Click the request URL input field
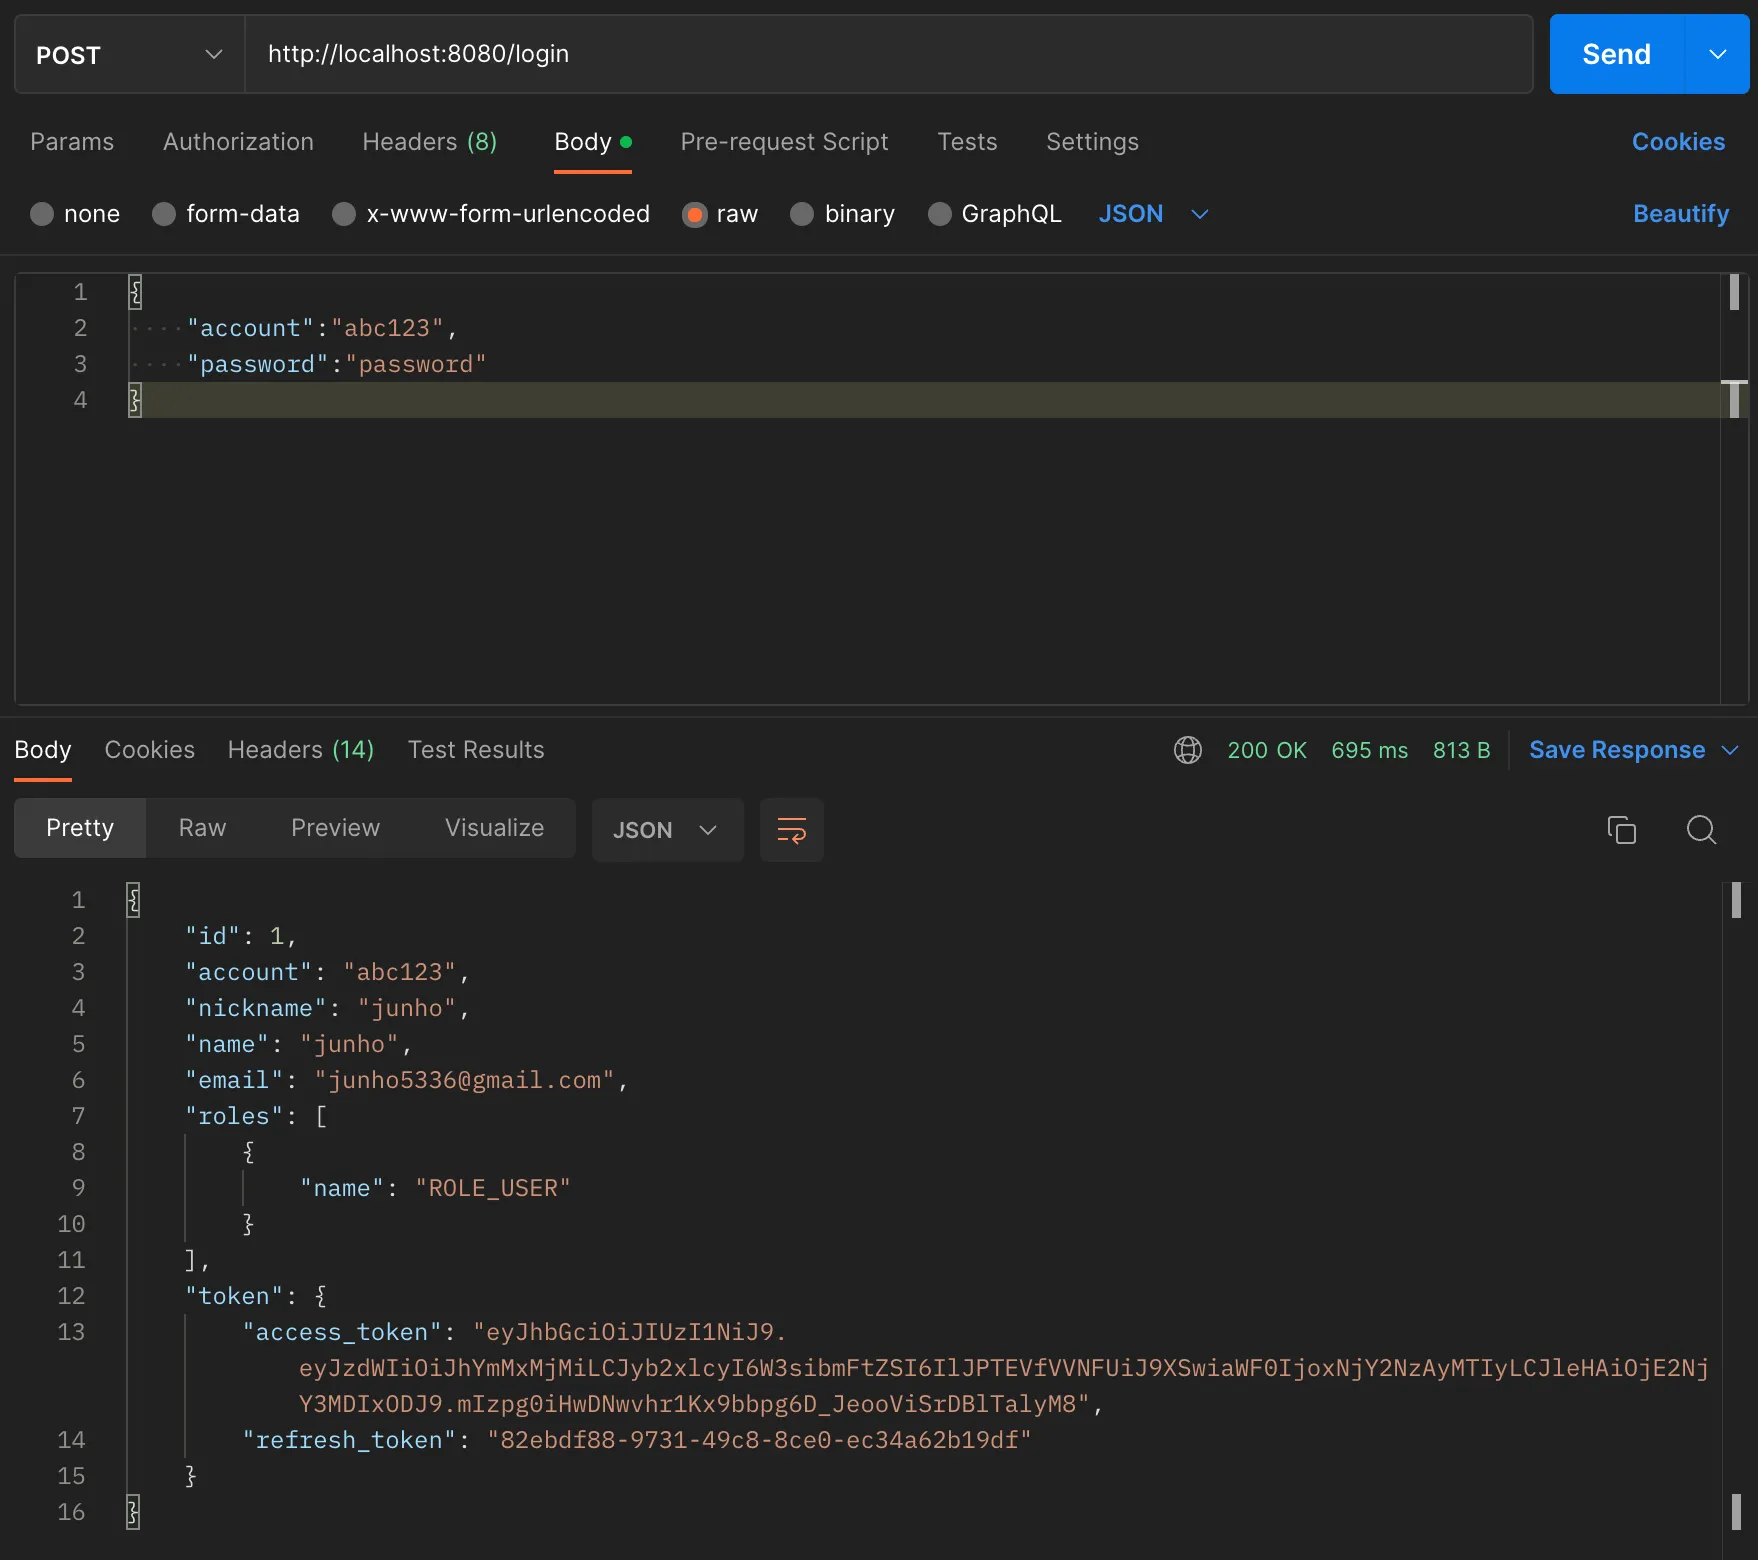The height and width of the screenshot is (1560, 1758). pyautogui.click(x=888, y=54)
